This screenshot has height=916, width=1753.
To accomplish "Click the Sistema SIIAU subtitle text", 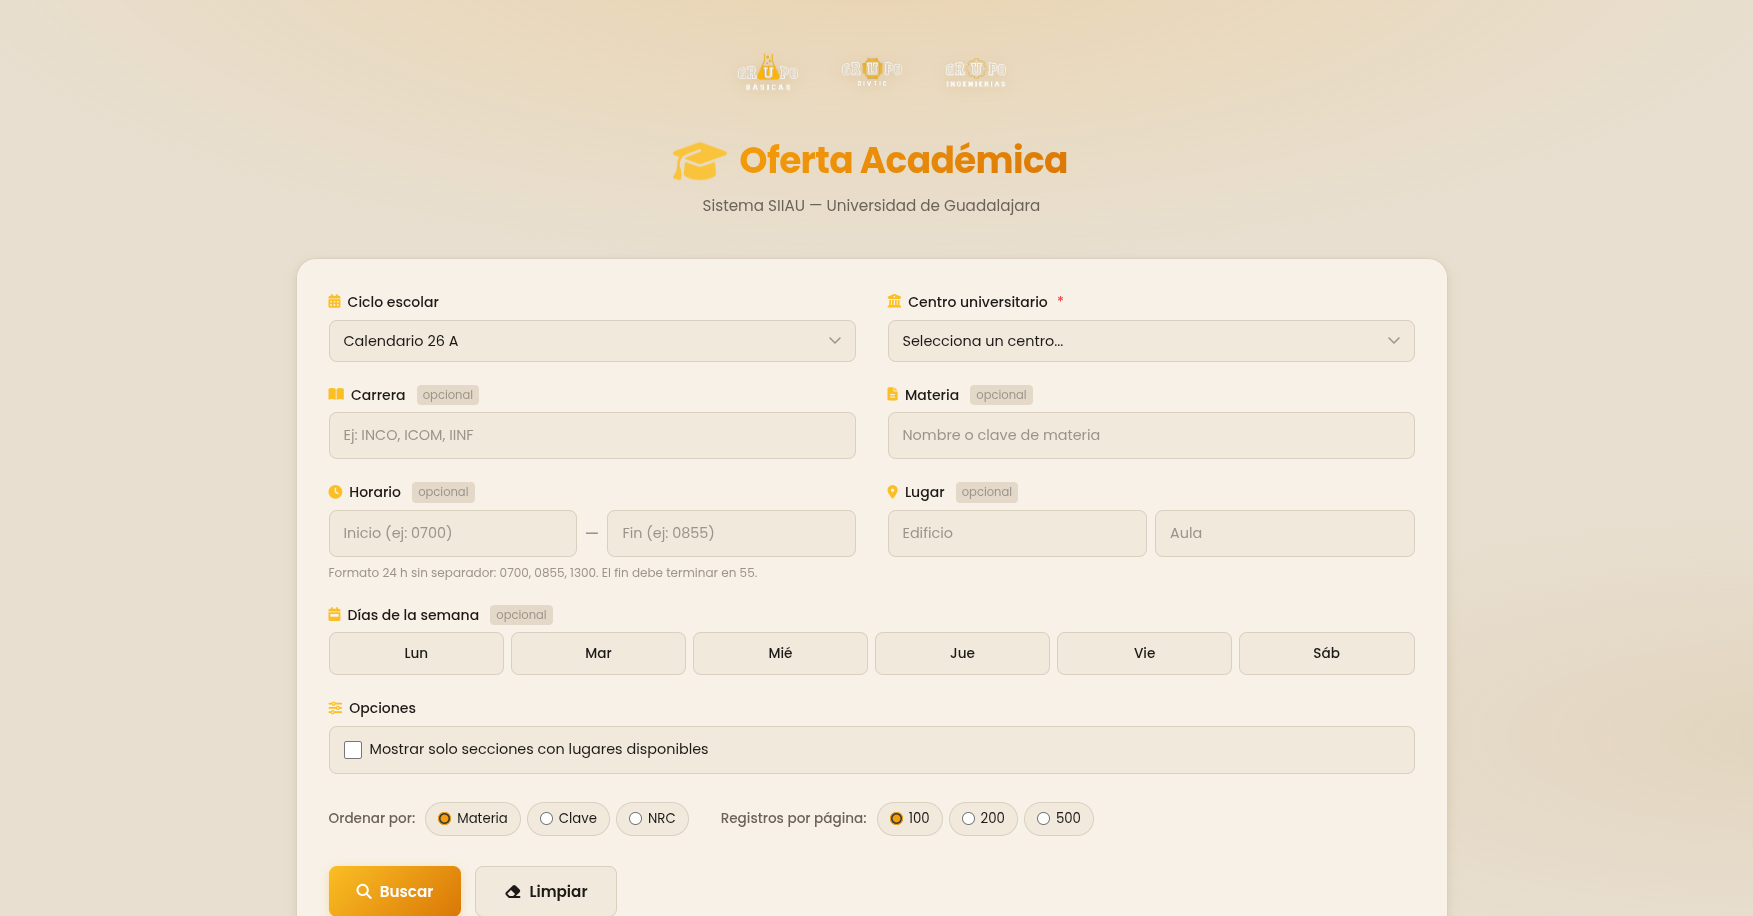I will point(871,205).
